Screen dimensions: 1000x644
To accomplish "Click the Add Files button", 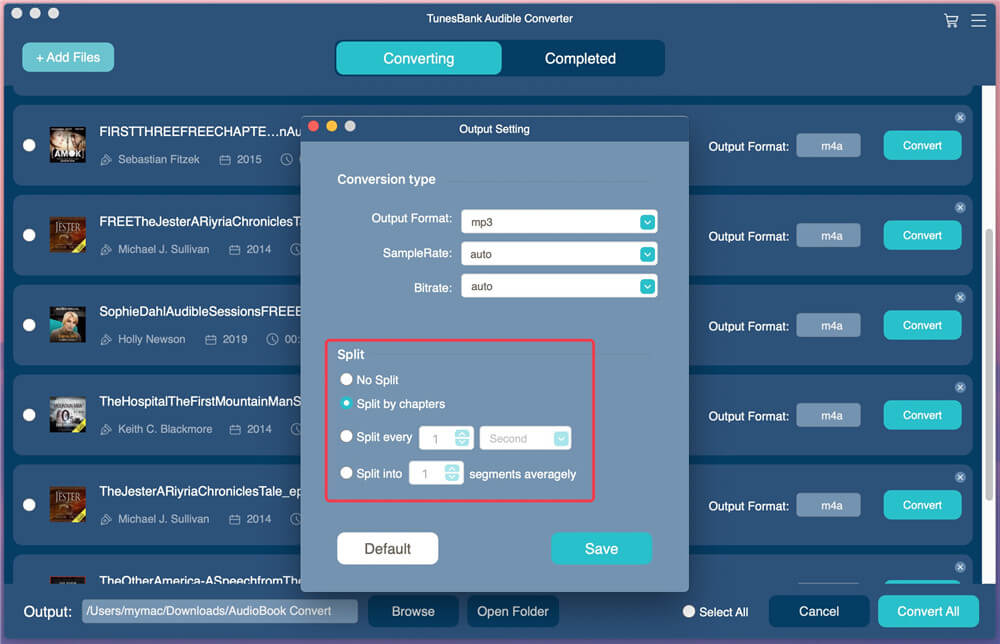I will coord(68,57).
